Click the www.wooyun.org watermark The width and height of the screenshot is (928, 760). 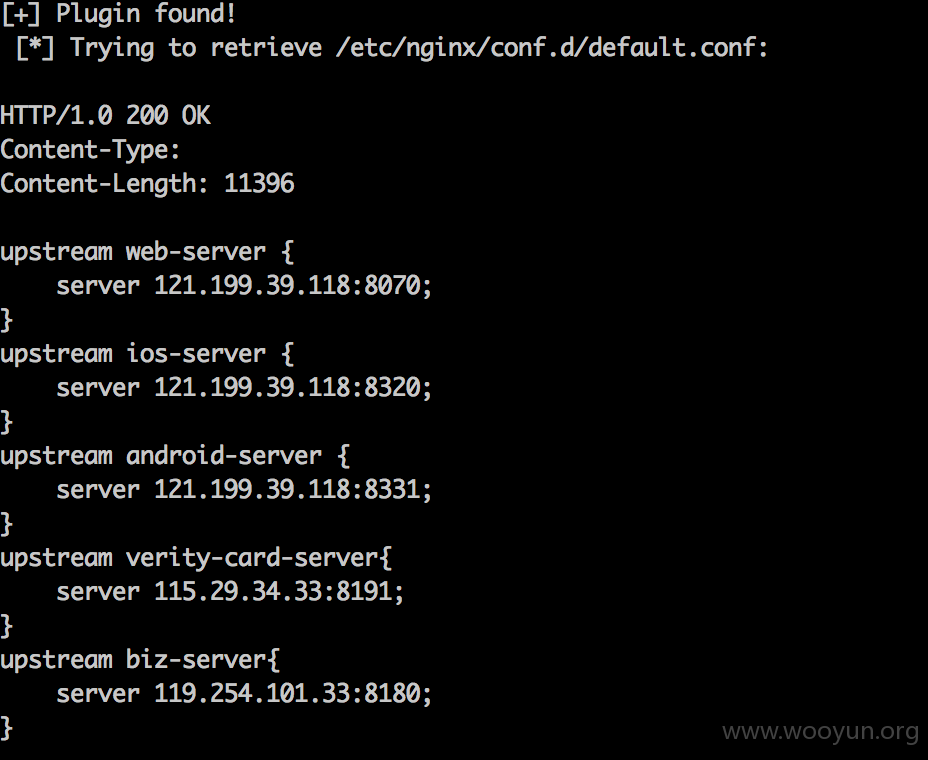pos(821,733)
